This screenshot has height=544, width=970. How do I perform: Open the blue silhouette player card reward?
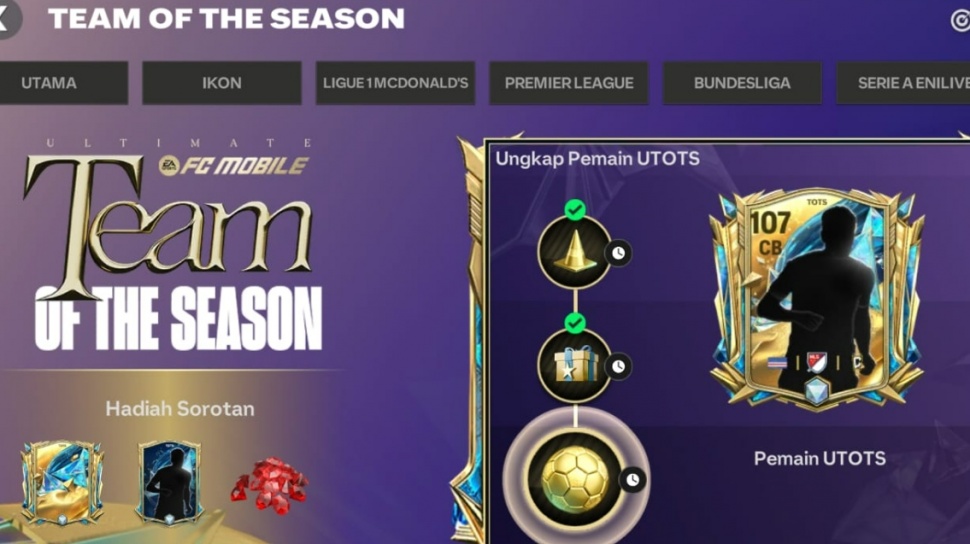click(x=169, y=483)
